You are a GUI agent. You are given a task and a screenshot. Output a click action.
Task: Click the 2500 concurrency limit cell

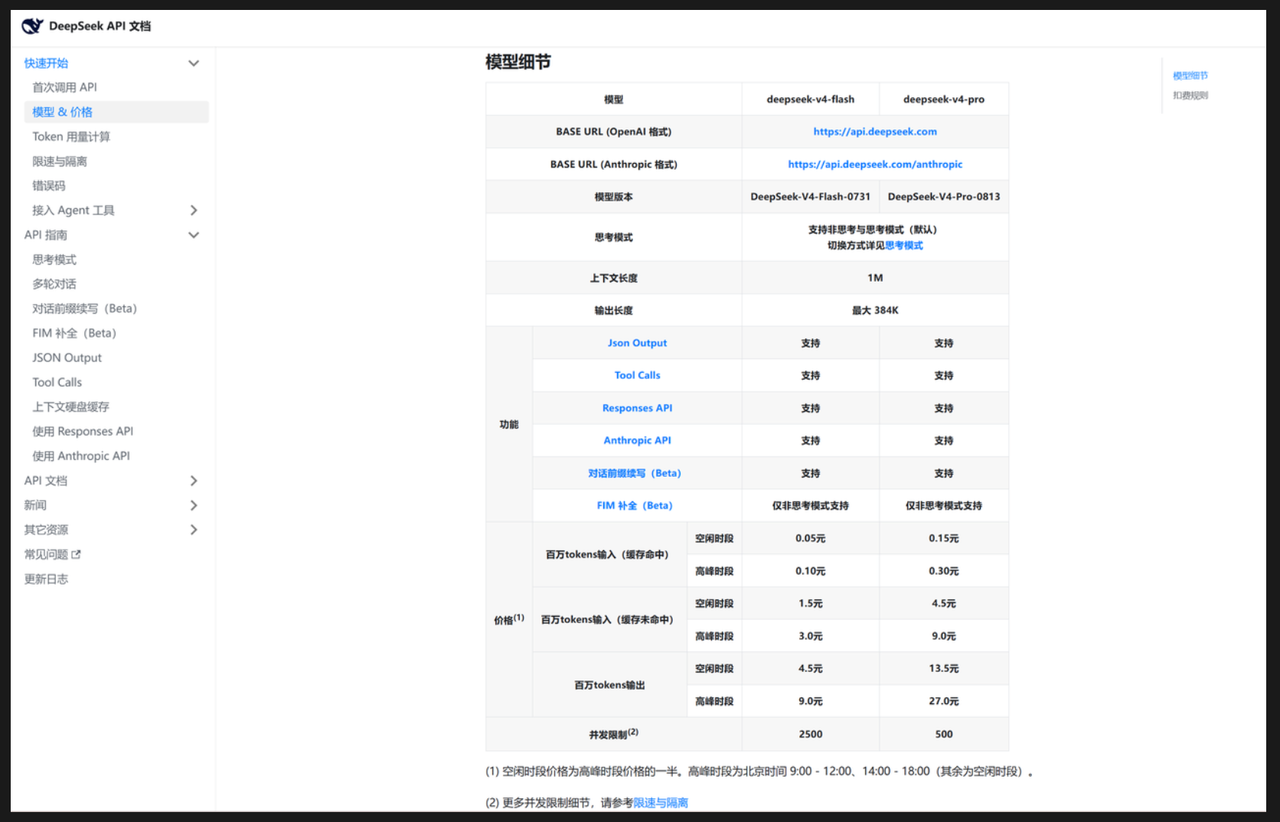click(x=811, y=734)
